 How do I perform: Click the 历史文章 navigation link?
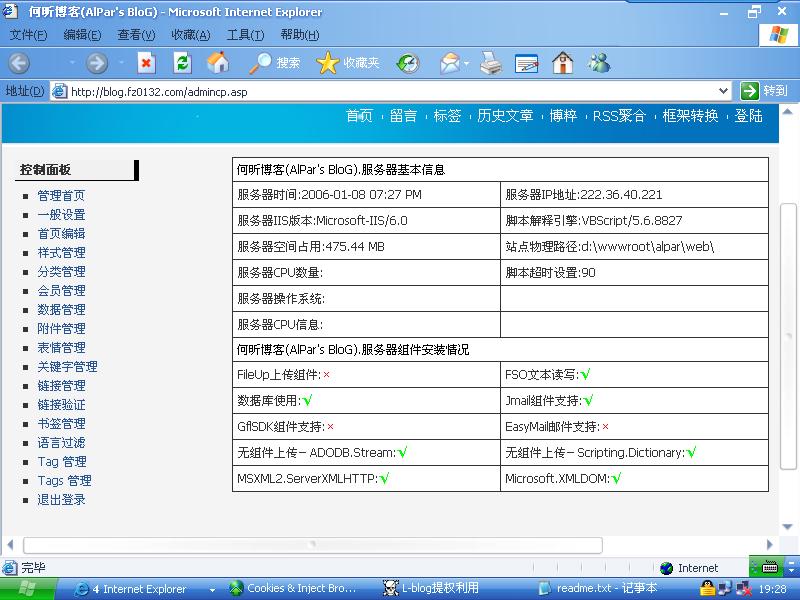[x=505, y=116]
